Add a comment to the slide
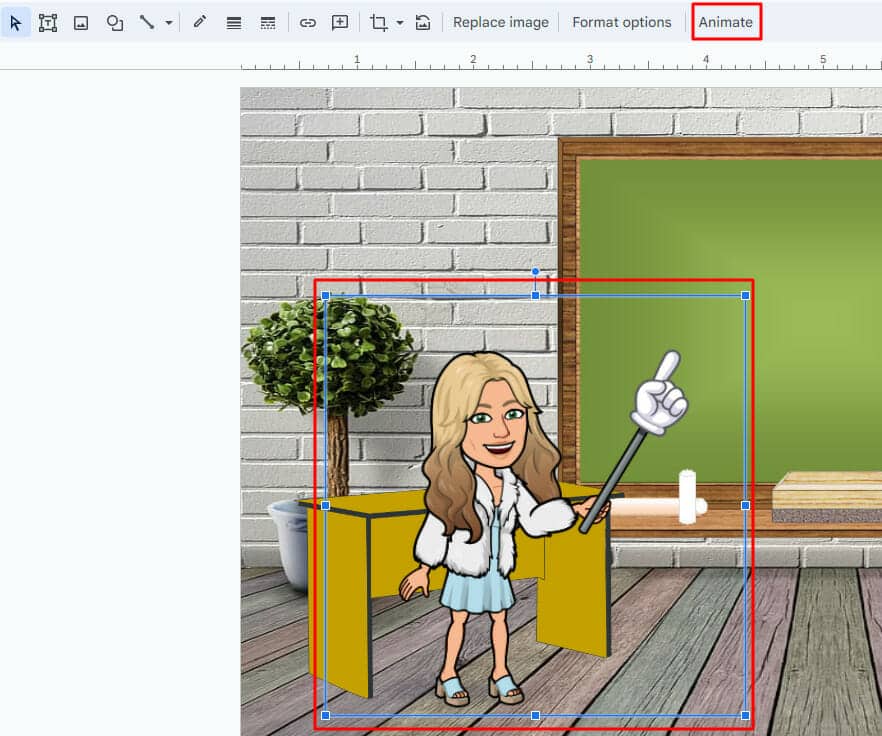This screenshot has width=882, height=736. [x=340, y=21]
